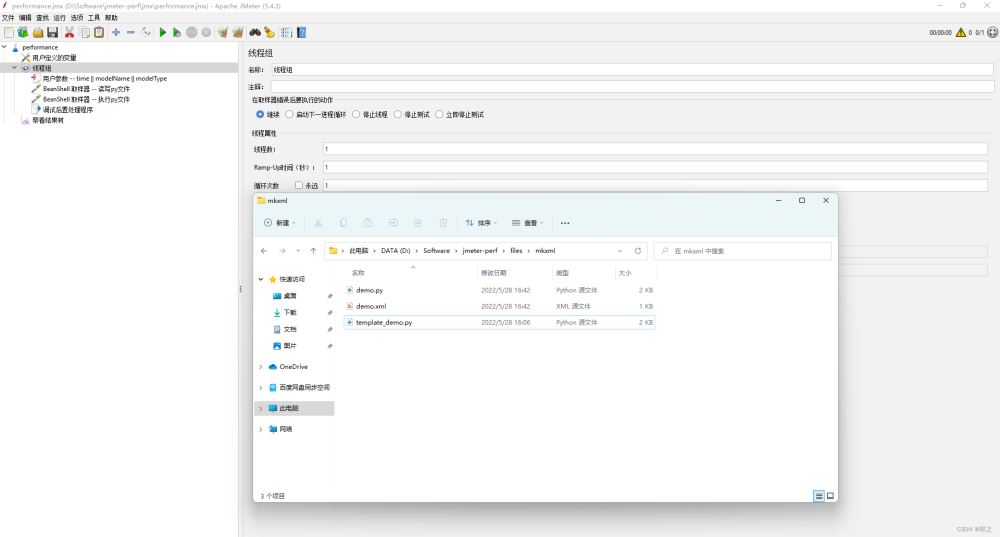Viewport: 1000px width, 537px height.
Task: Click the jmeter-perf breadcrumb segment
Action: tap(480, 251)
